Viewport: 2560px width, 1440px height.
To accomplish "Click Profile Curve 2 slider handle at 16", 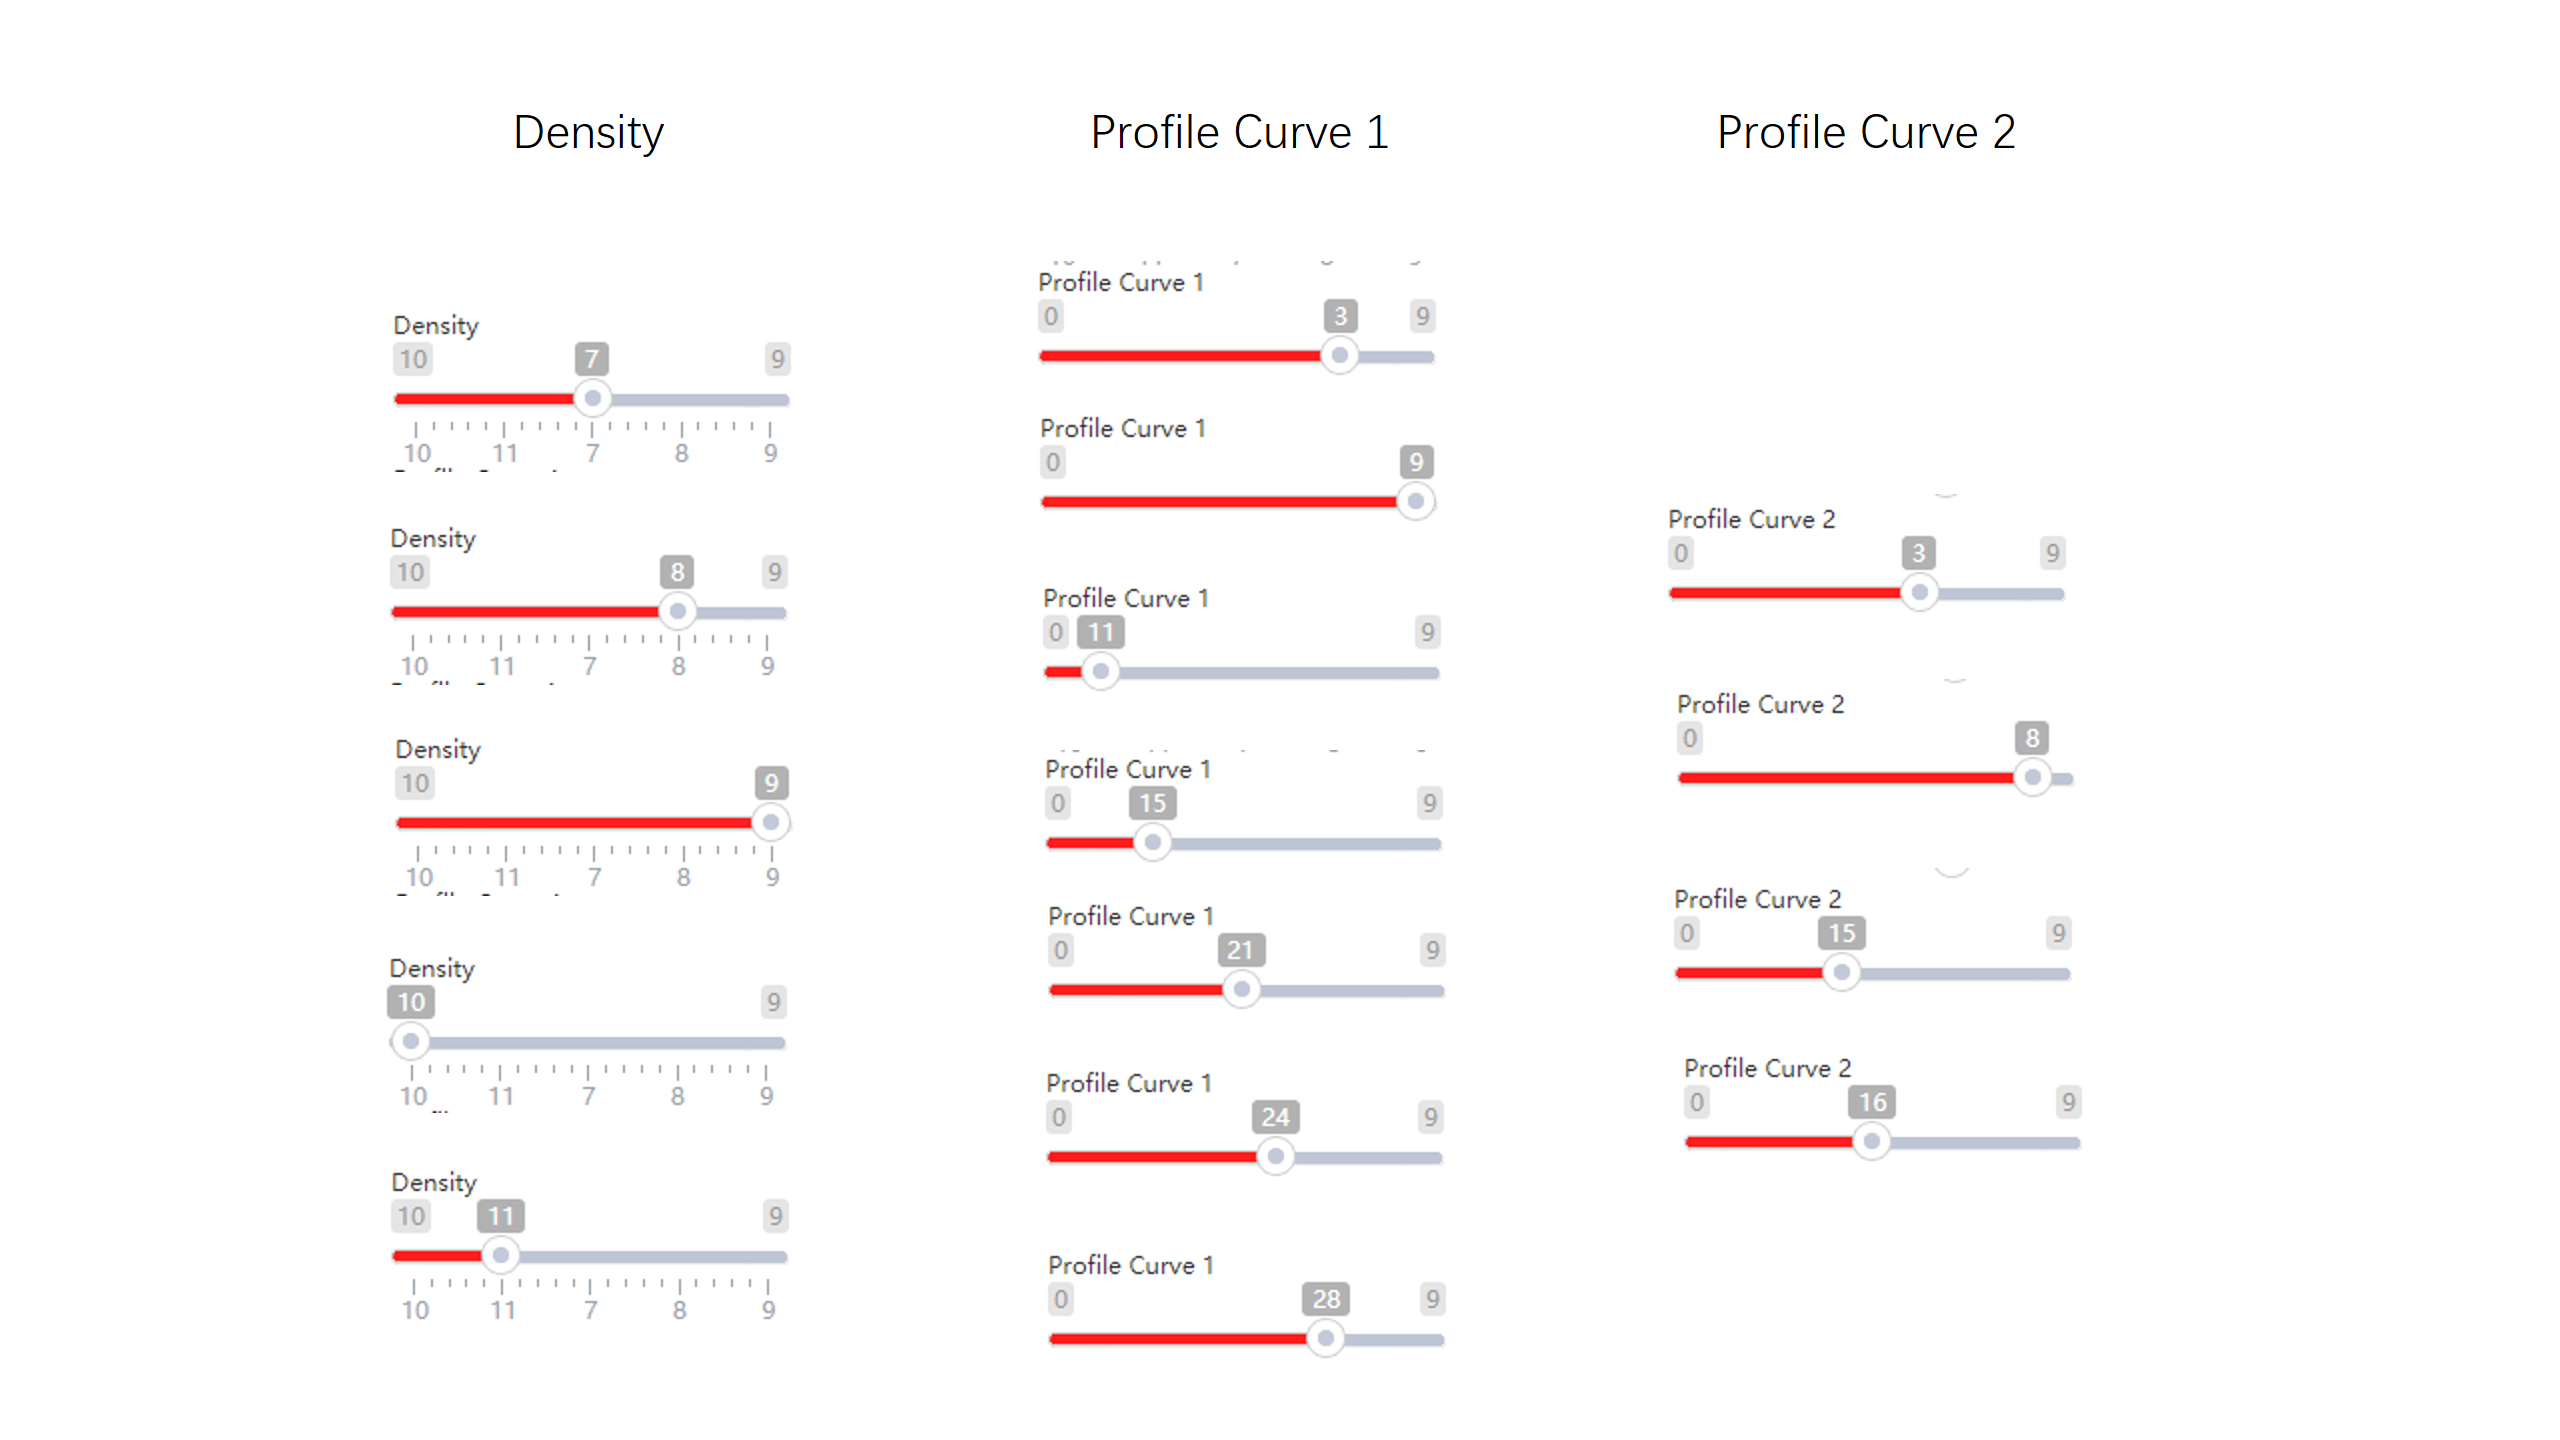I will pyautogui.click(x=1872, y=1141).
